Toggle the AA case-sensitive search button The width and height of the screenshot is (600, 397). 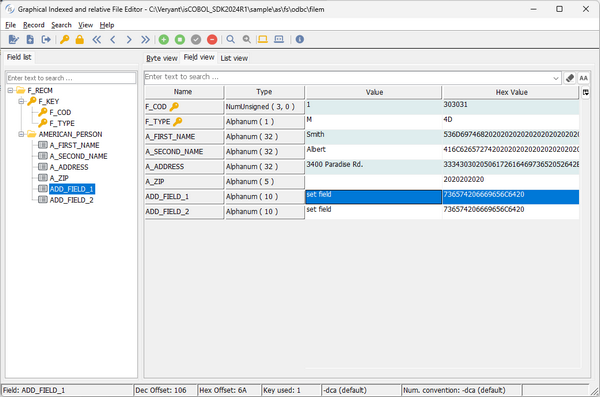coord(583,78)
